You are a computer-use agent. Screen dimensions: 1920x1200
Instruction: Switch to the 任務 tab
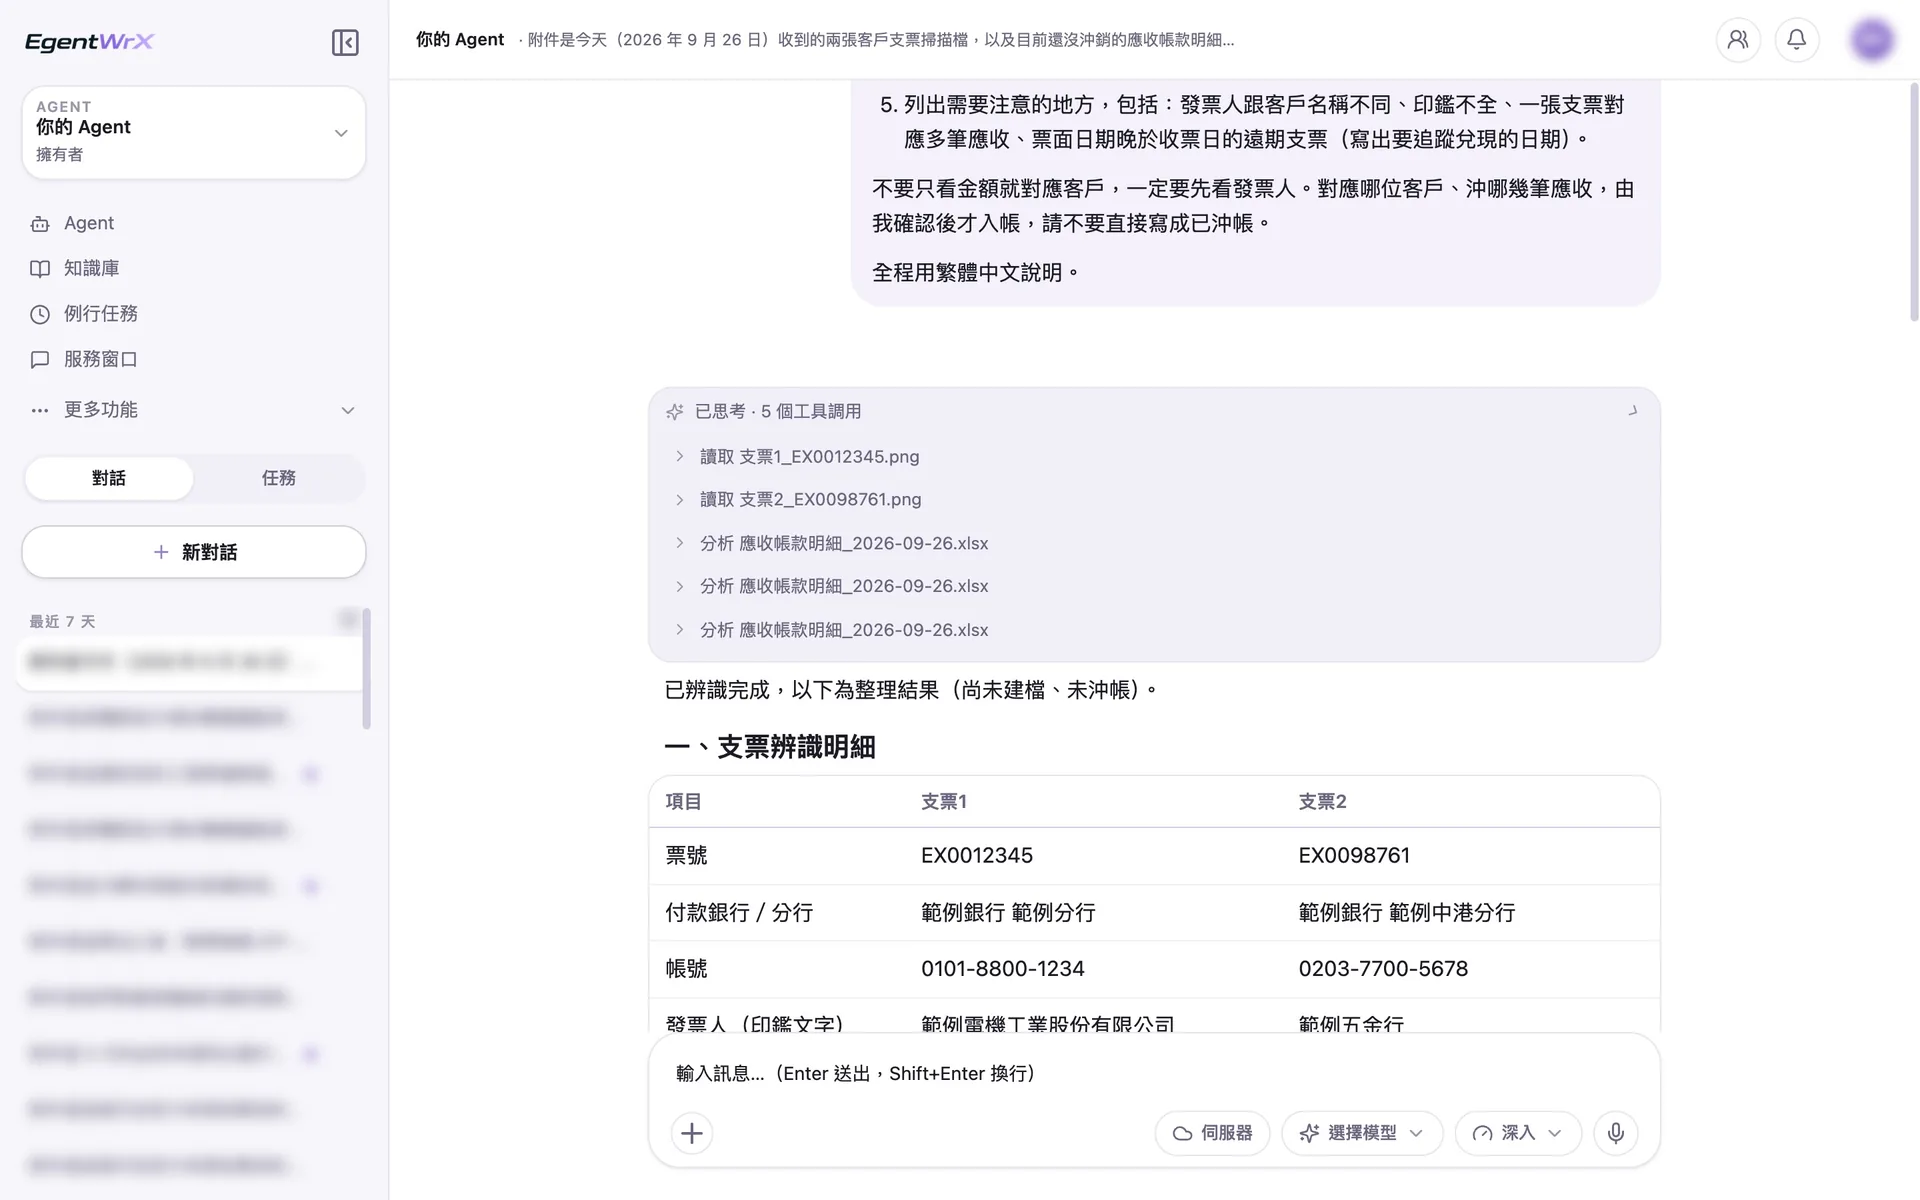(279, 478)
